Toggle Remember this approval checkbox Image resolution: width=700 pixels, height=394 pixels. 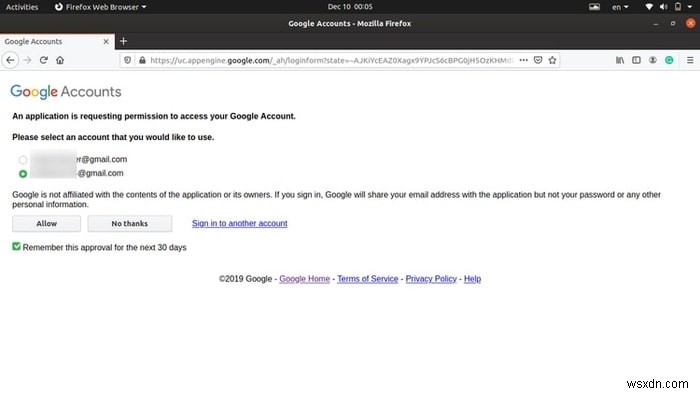tap(17, 246)
